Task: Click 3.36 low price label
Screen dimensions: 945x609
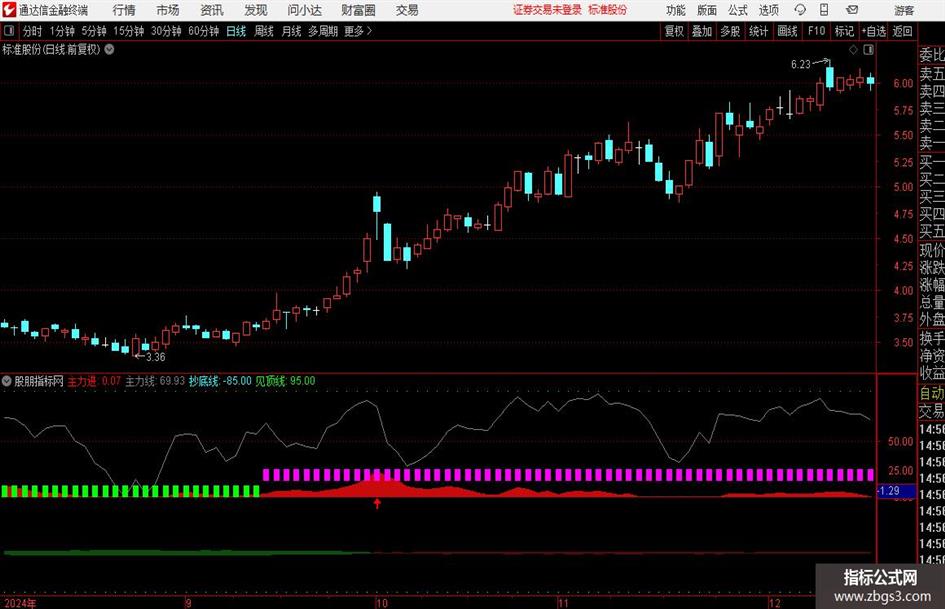Action: [155, 357]
